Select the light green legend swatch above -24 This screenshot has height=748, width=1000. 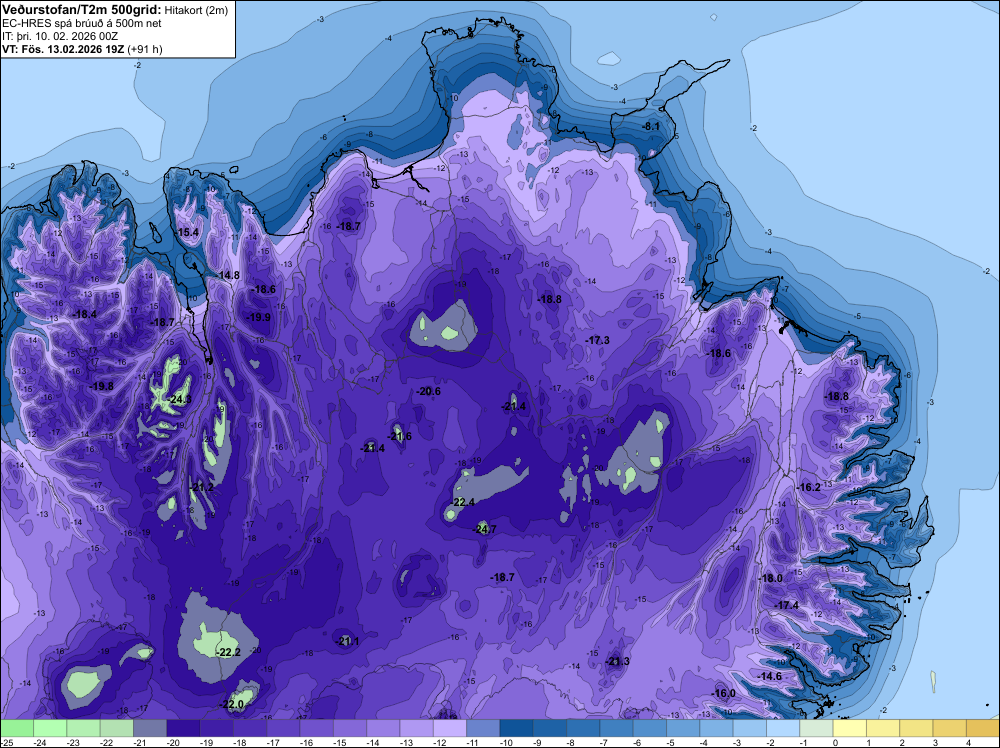(50, 728)
